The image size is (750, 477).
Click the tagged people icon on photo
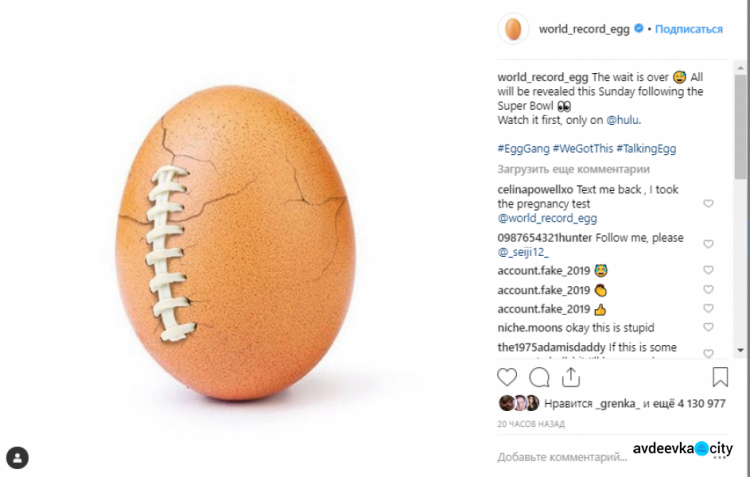click(x=17, y=457)
